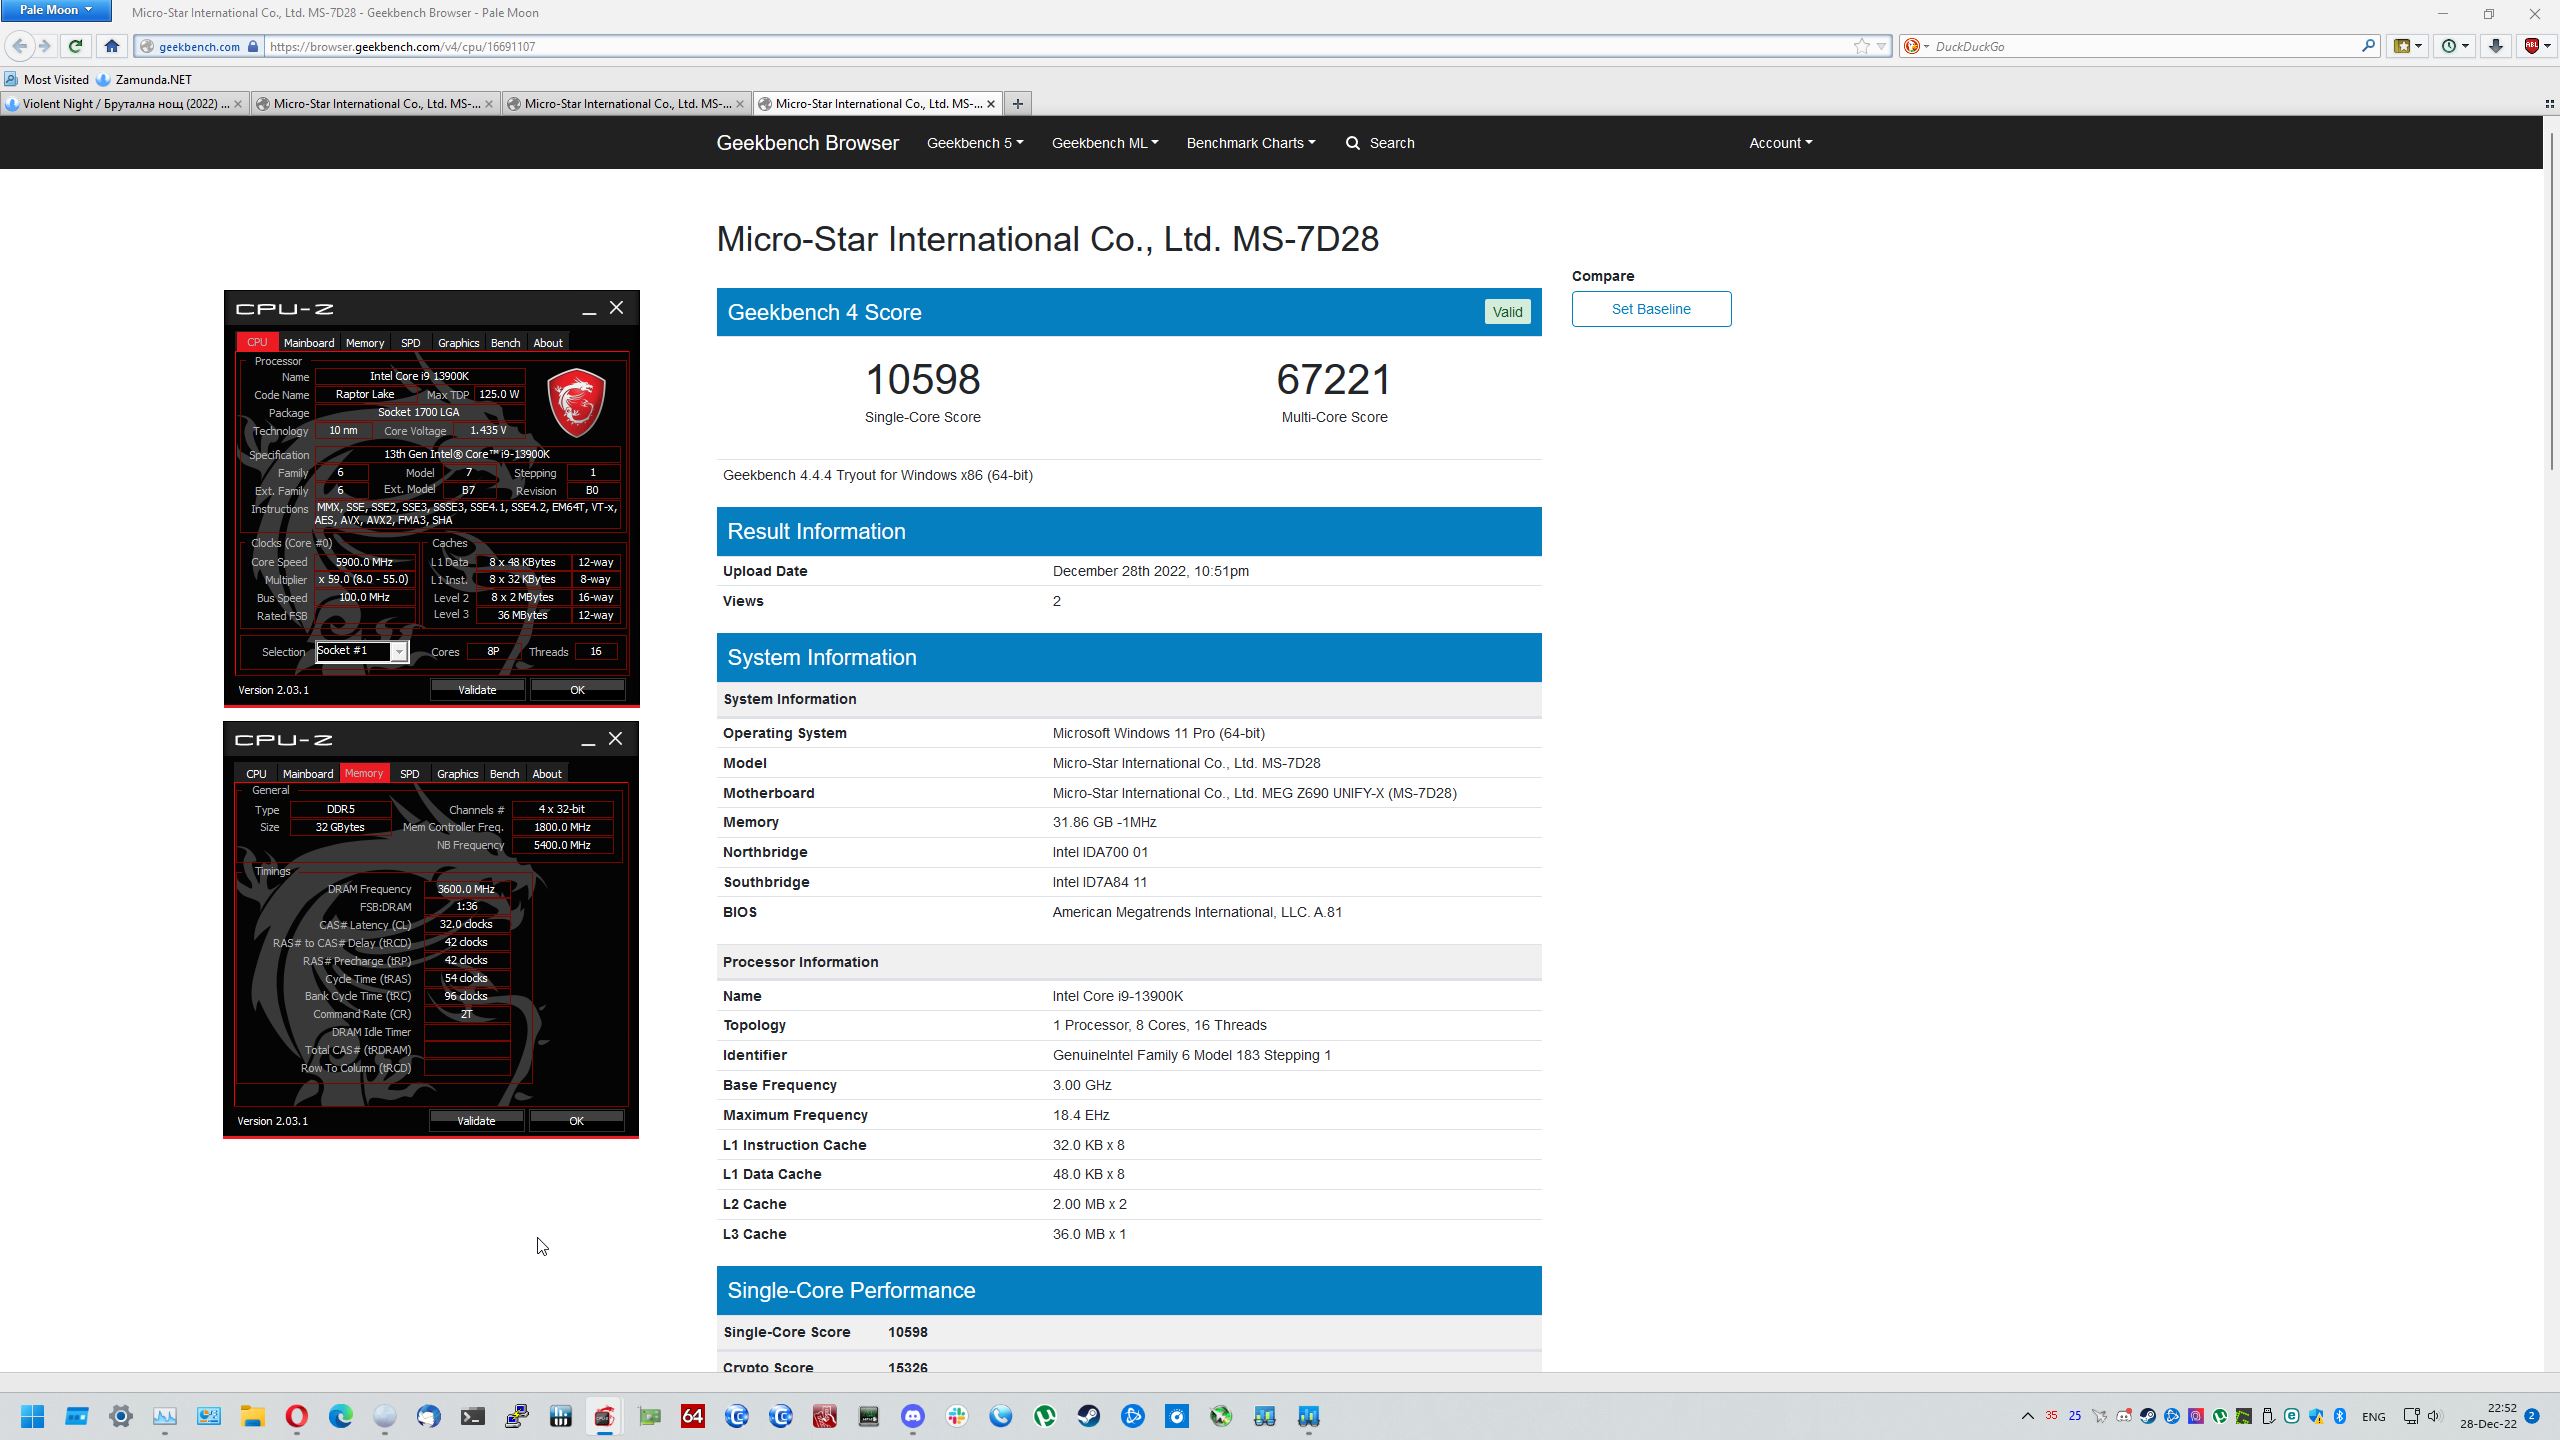This screenshot has height=1440, width=2560.
Task: Click the Set Baseline button
Action: coord(1651,309)
